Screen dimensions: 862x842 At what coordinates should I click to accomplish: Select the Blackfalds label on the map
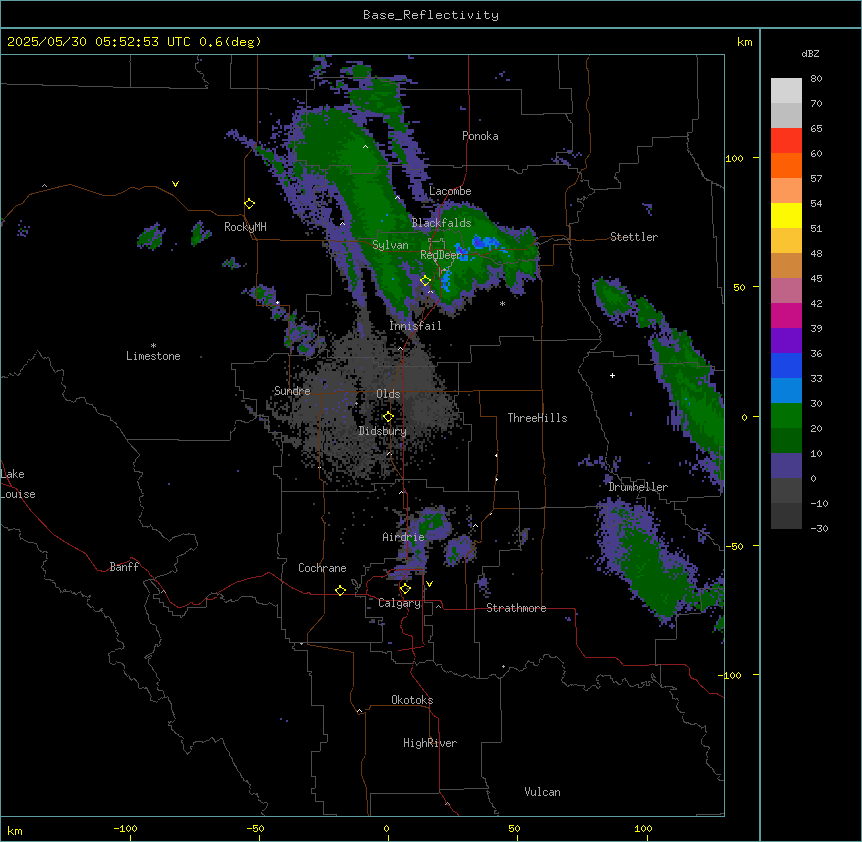tap(441, 223)
